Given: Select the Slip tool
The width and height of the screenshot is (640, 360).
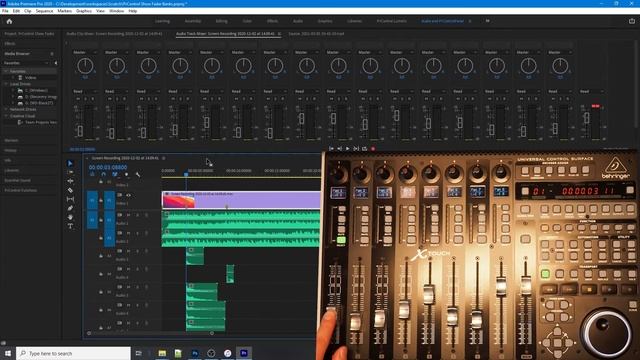Looking at the screenshot, I should 70,199.
